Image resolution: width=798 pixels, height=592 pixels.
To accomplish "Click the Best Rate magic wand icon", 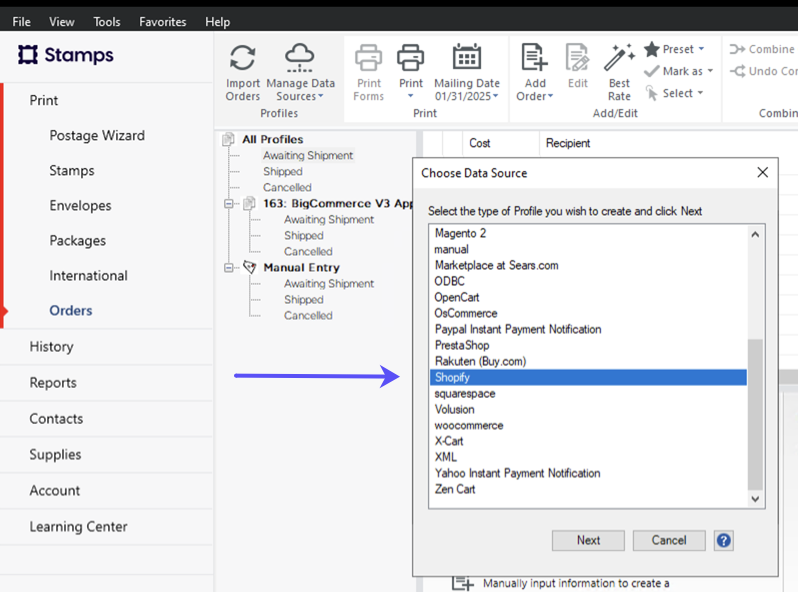I will click(619, 57).
